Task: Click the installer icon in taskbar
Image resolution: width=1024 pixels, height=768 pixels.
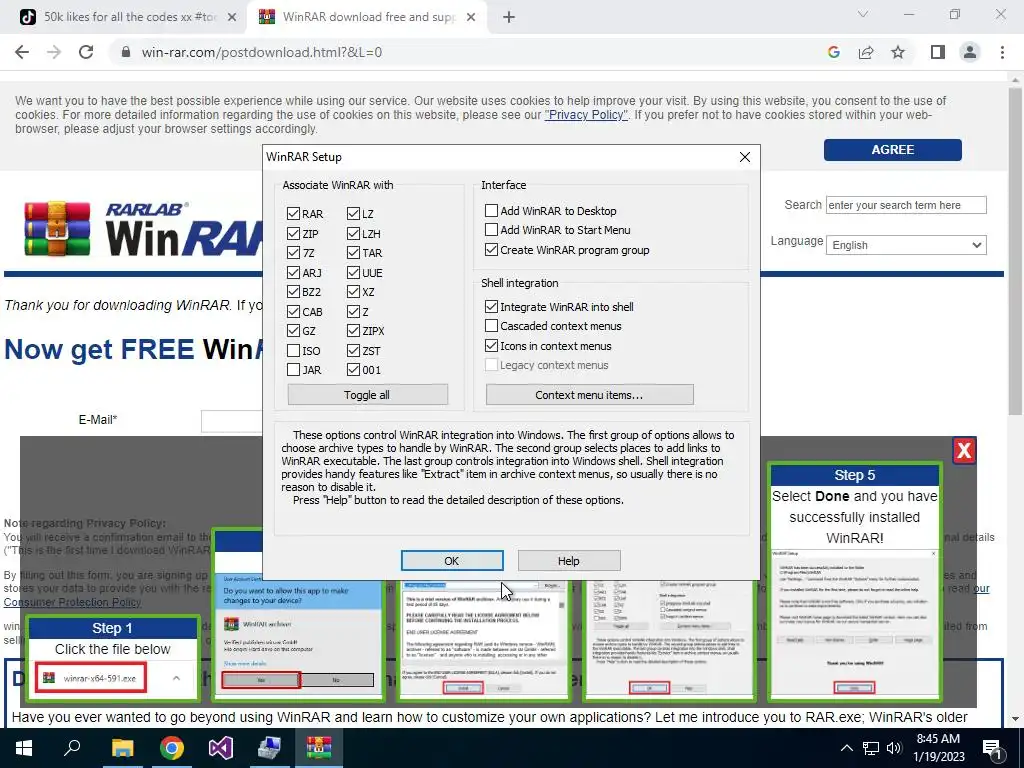Action: coord(269,748)
